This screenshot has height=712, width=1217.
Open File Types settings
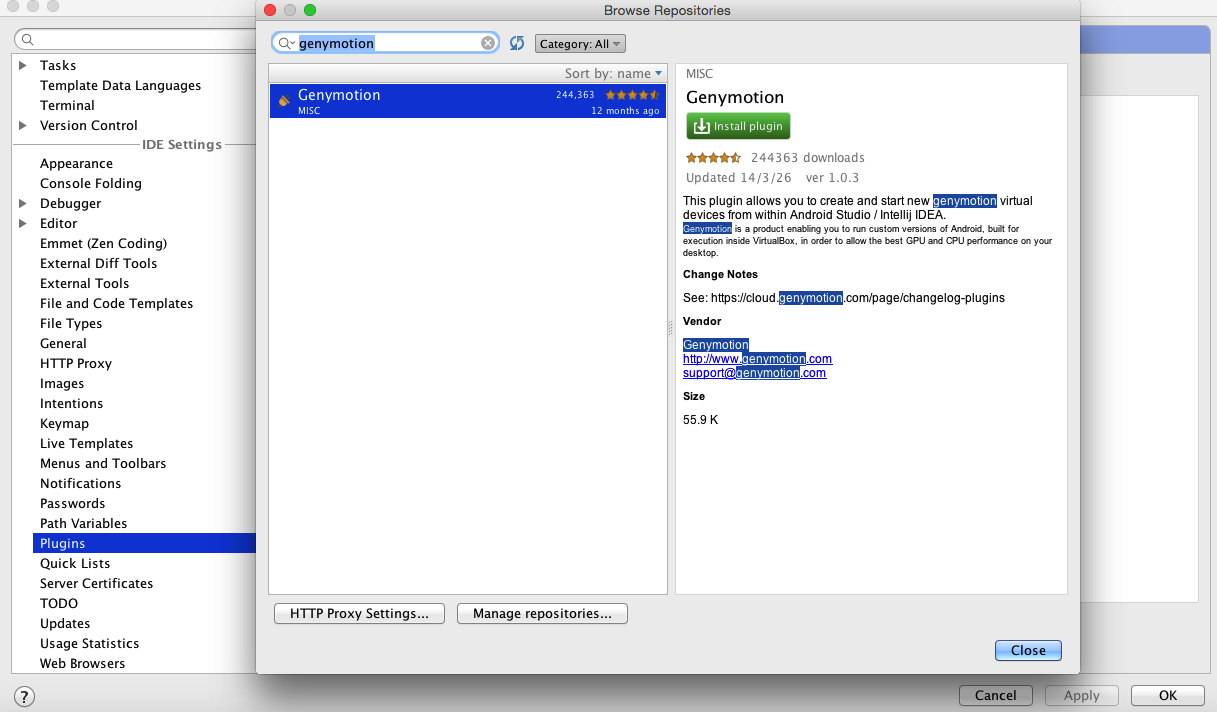pos(71,323)
